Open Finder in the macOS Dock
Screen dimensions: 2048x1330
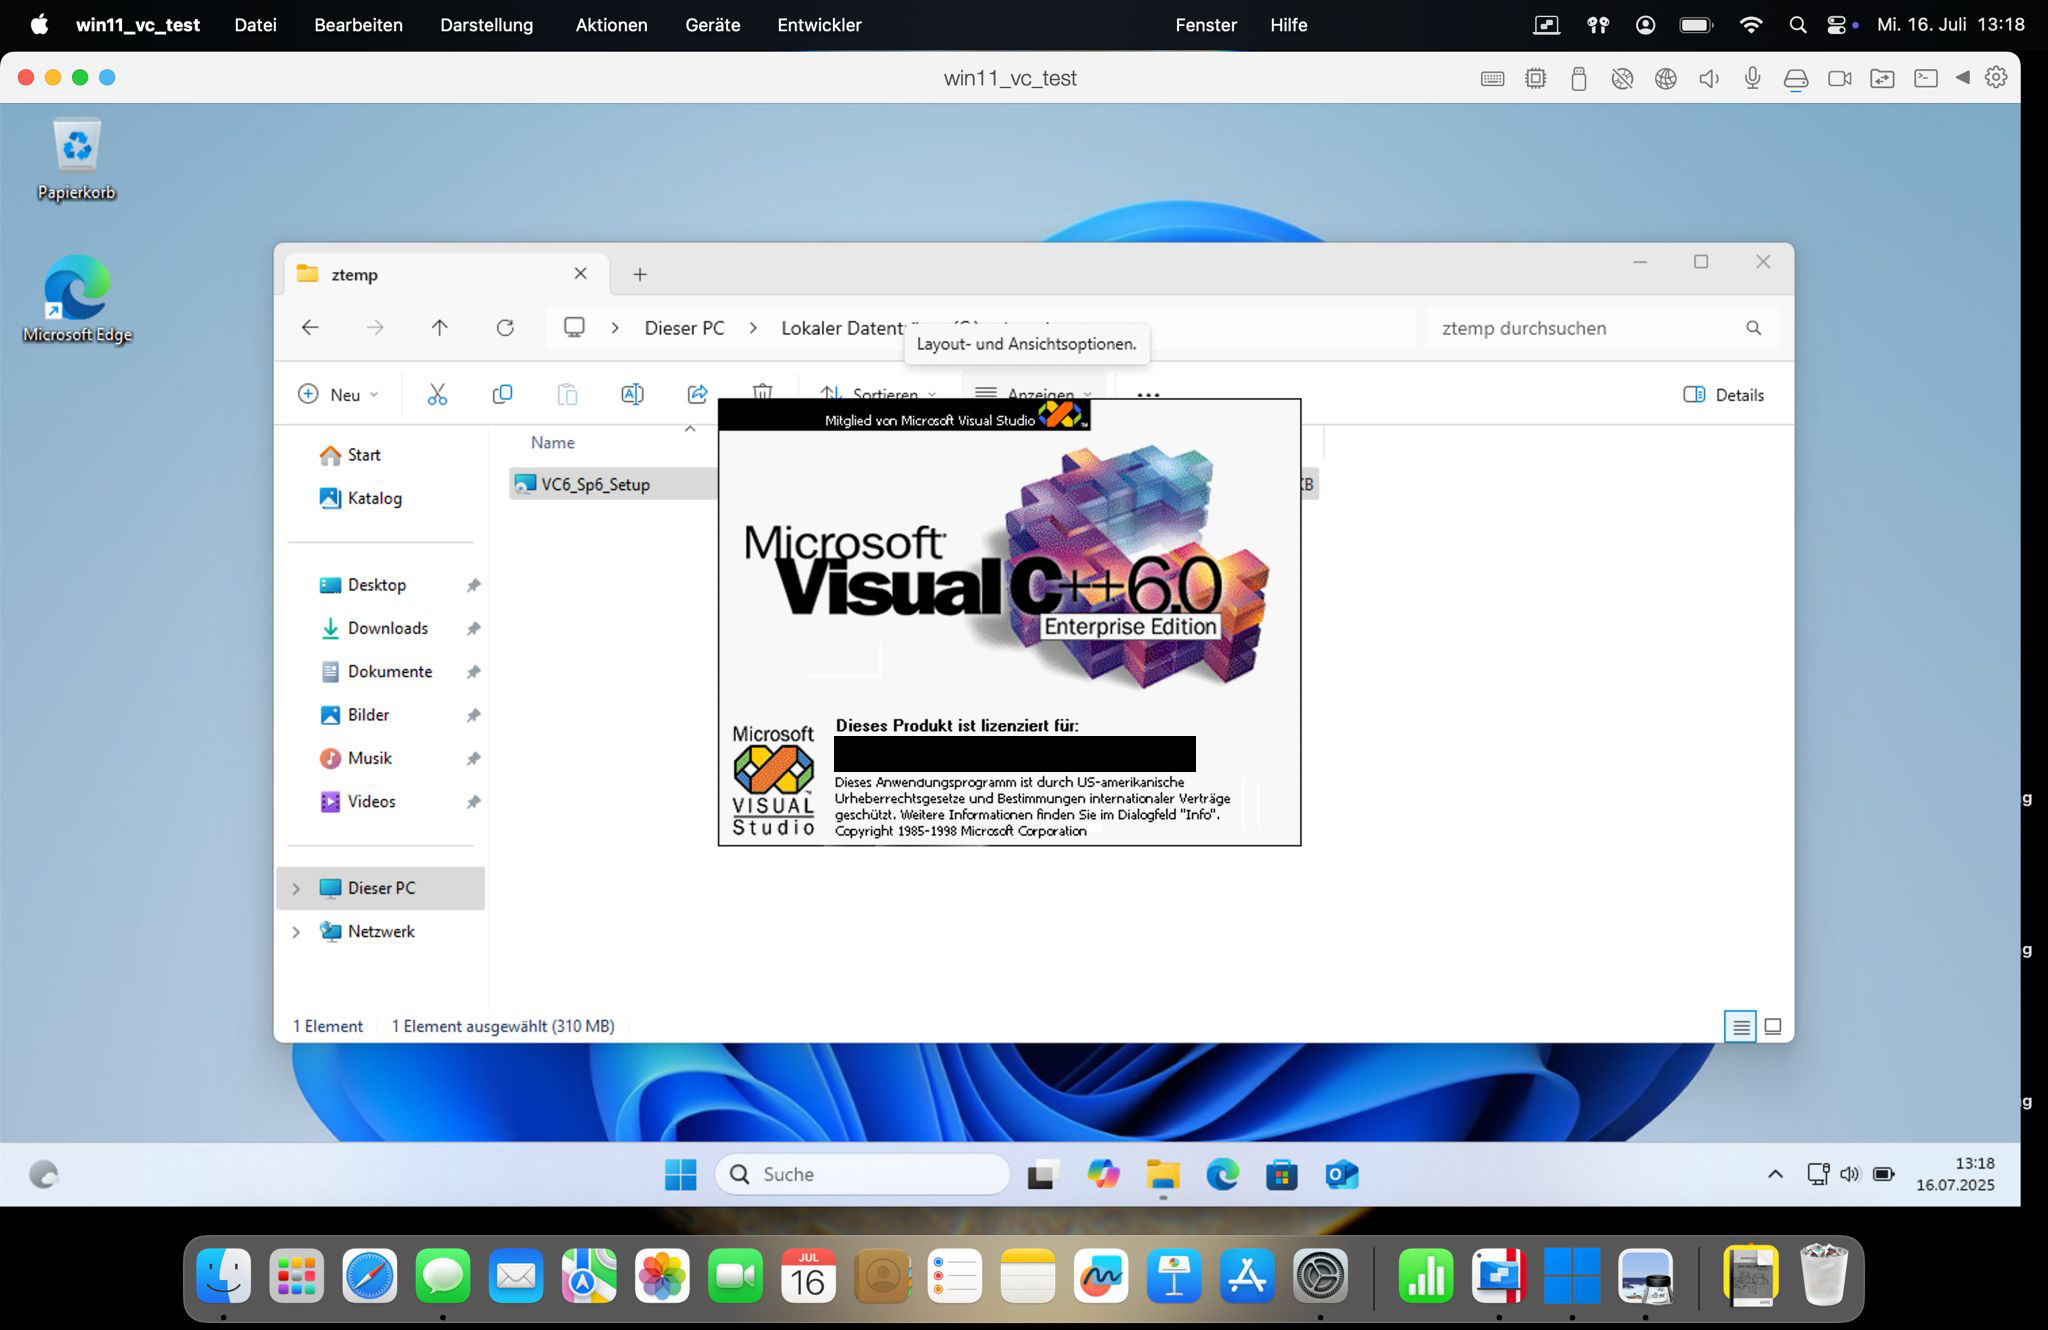[223, 1275]
